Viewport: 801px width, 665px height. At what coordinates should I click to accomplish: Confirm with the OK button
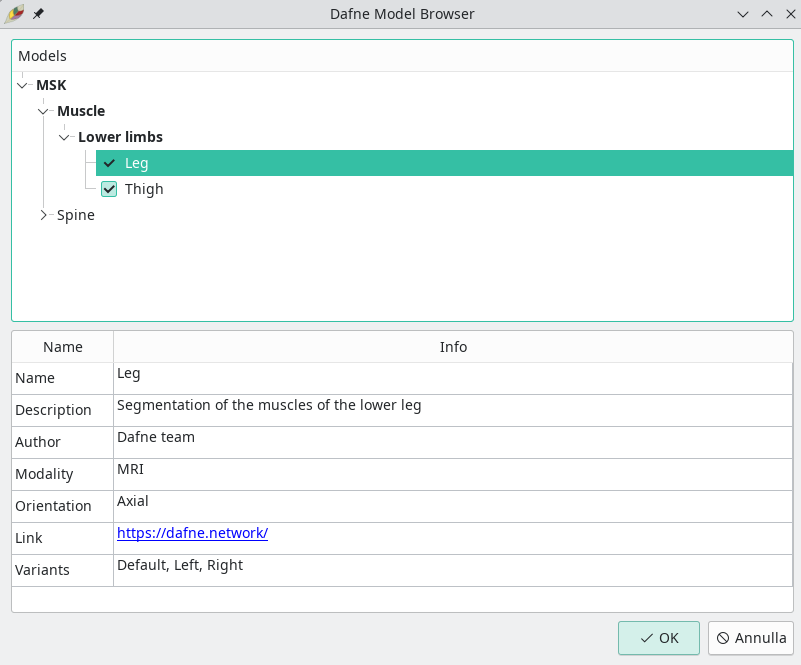658,638
